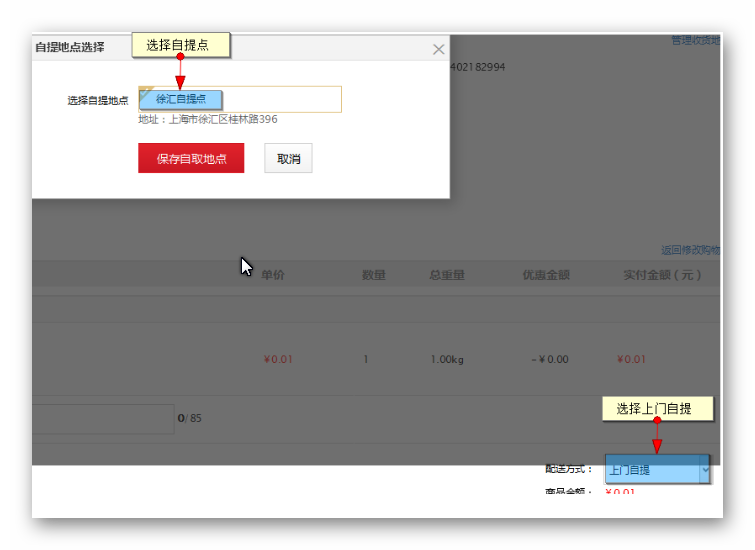Close the 自提地点选择 dialog
Viewport: 755px width, 550px height.
click(x=438, y=49)
